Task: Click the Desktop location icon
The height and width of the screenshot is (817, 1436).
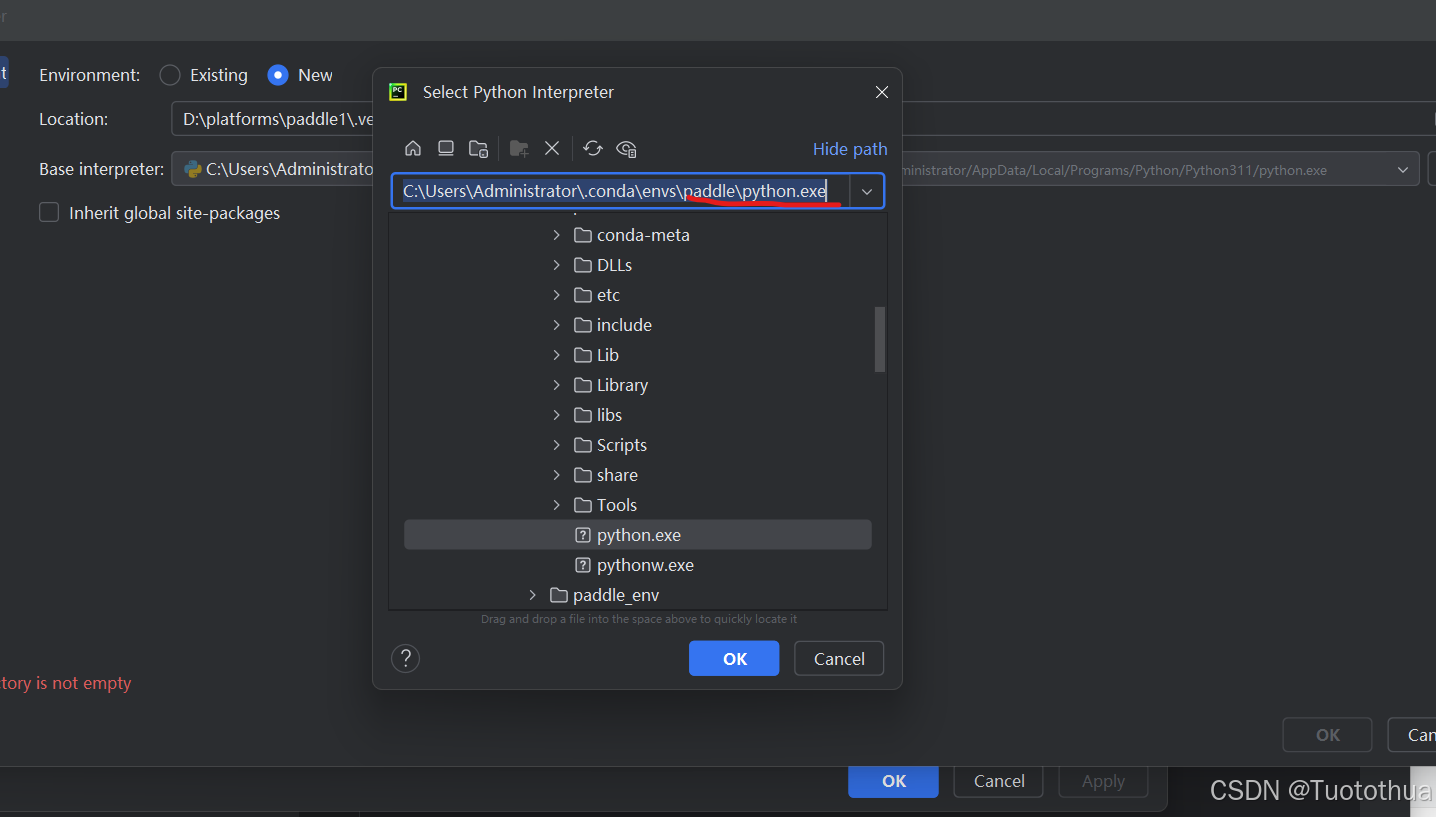Action: [x=446, y=148]
